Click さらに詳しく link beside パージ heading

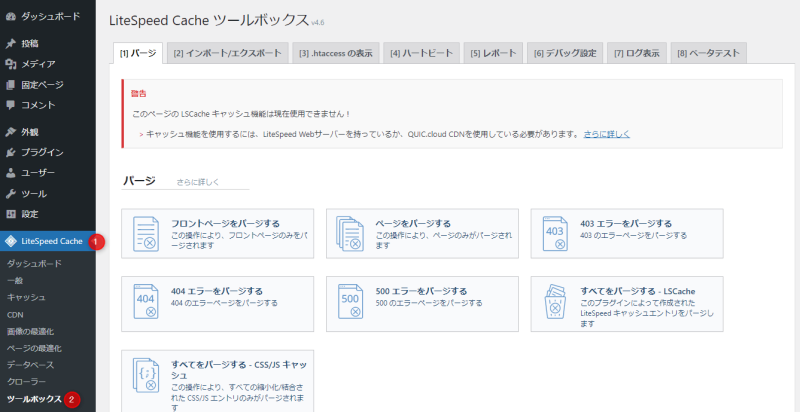(198, 182)
